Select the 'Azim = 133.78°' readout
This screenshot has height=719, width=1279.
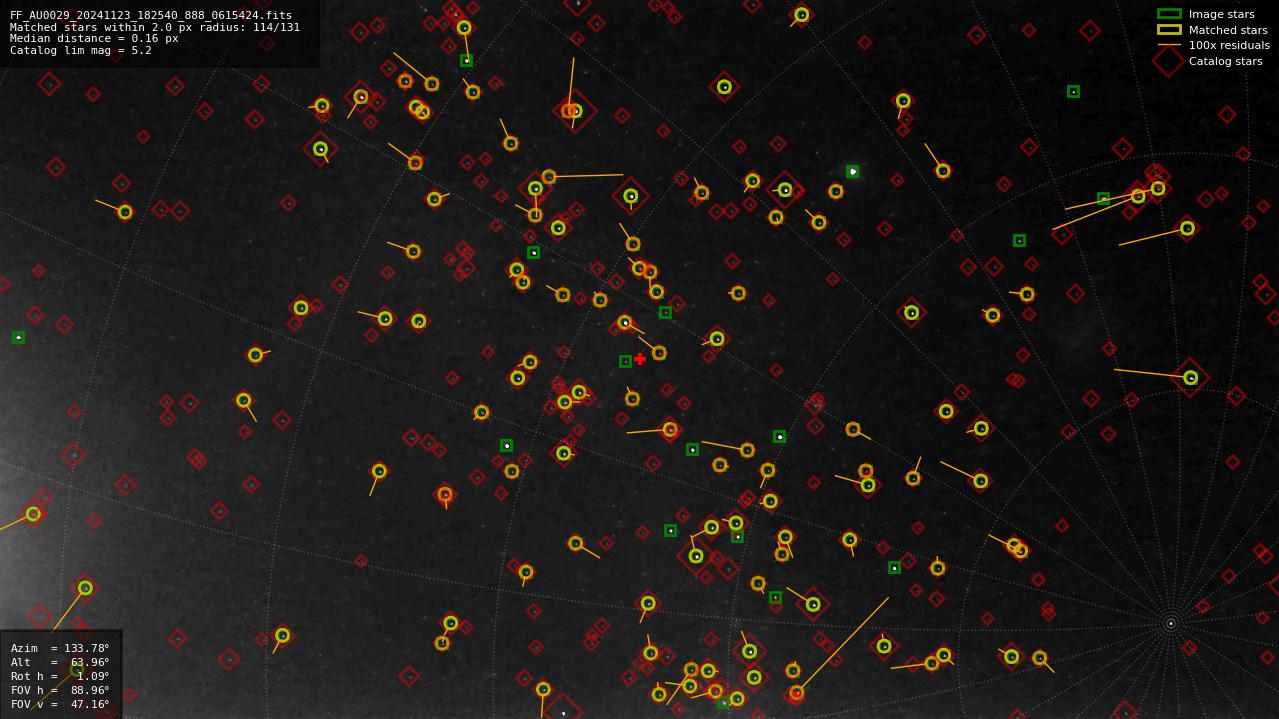point(60,648)
